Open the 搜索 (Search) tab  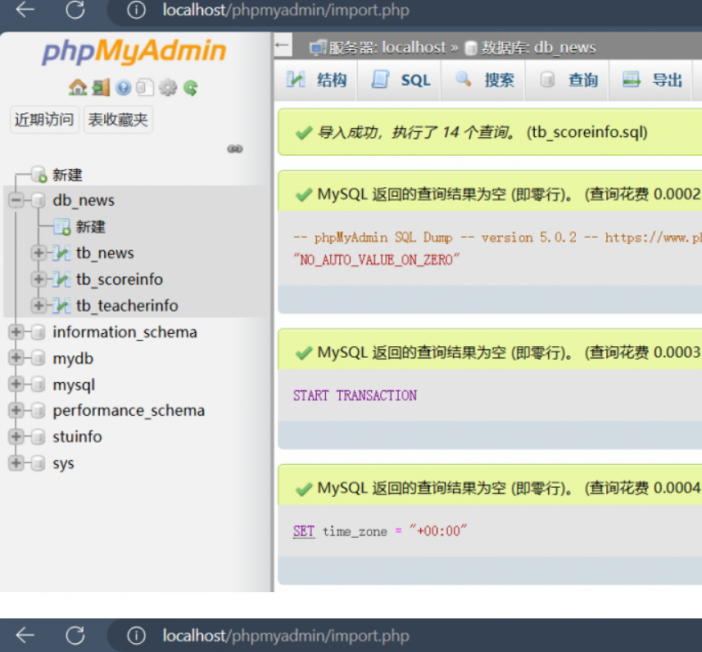[x=484, y=80]
